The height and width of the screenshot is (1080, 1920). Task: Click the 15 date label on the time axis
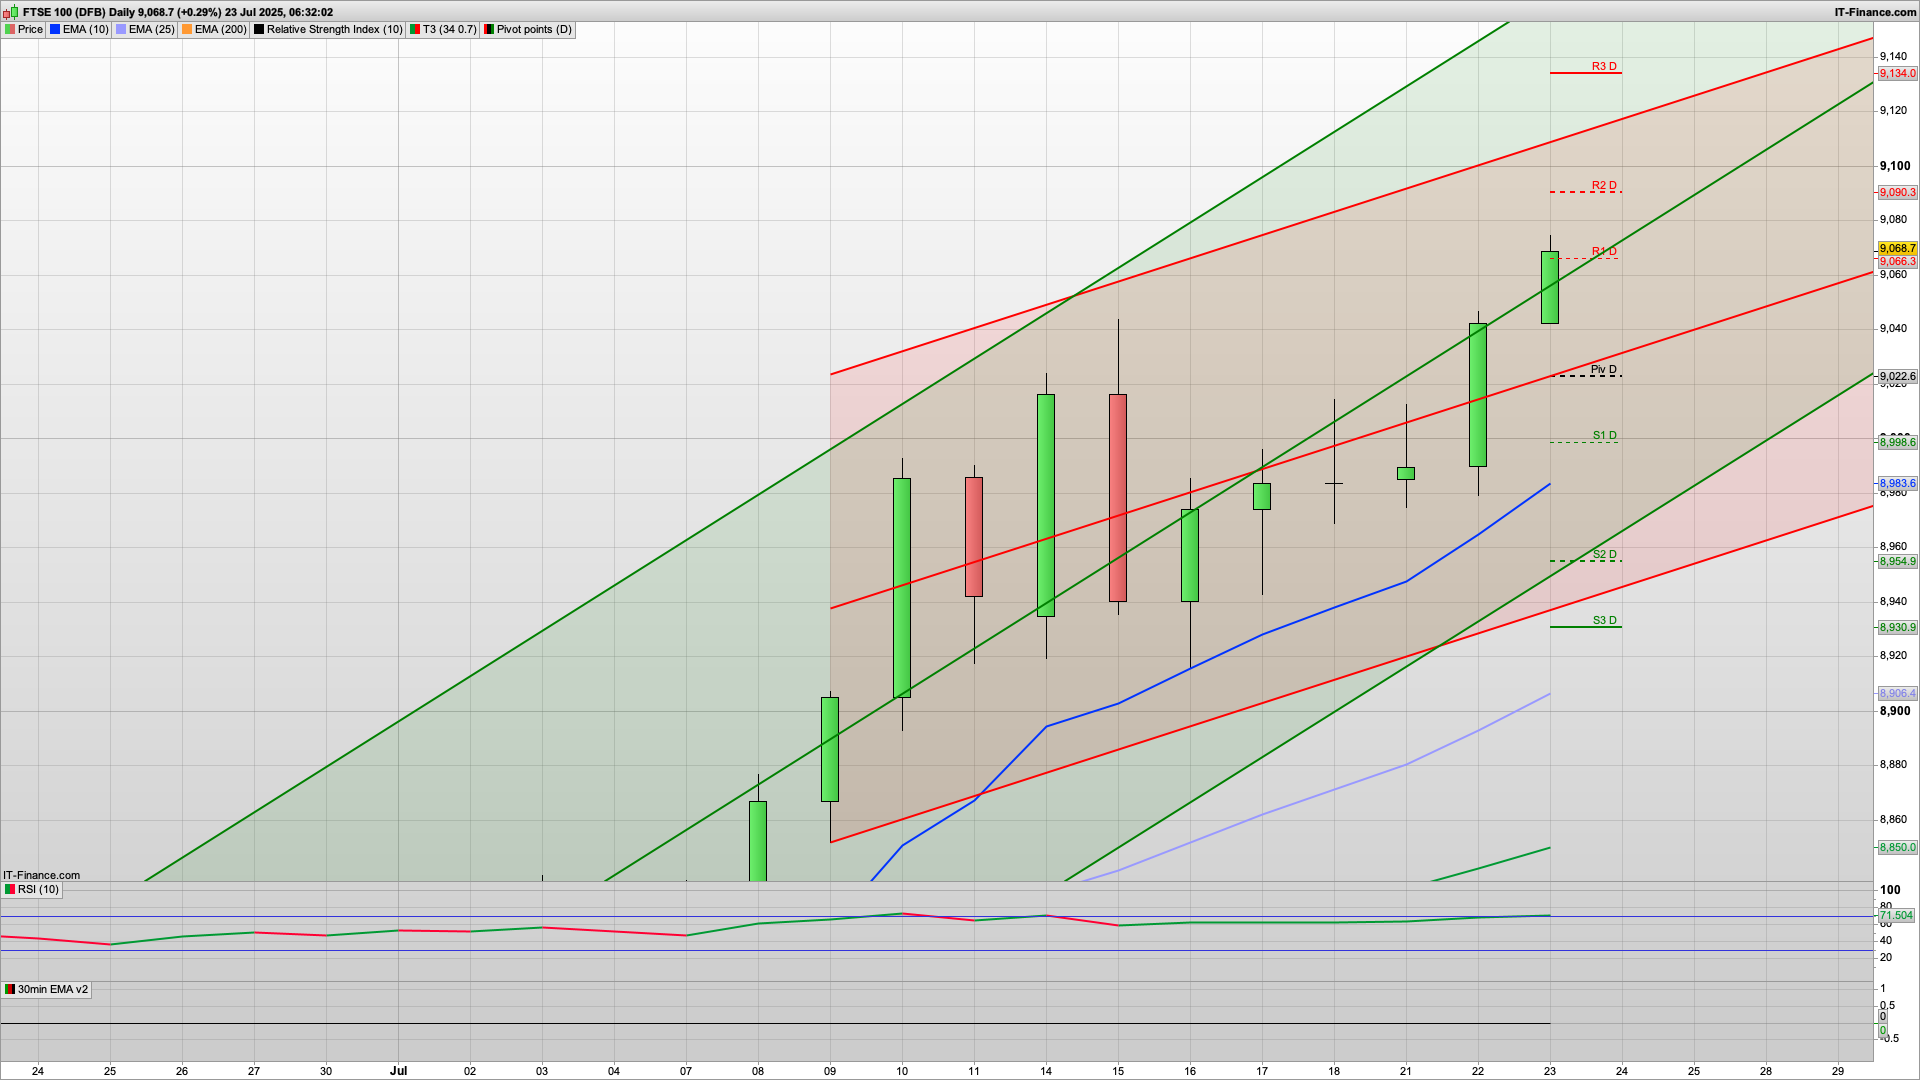(1118, 1070)
